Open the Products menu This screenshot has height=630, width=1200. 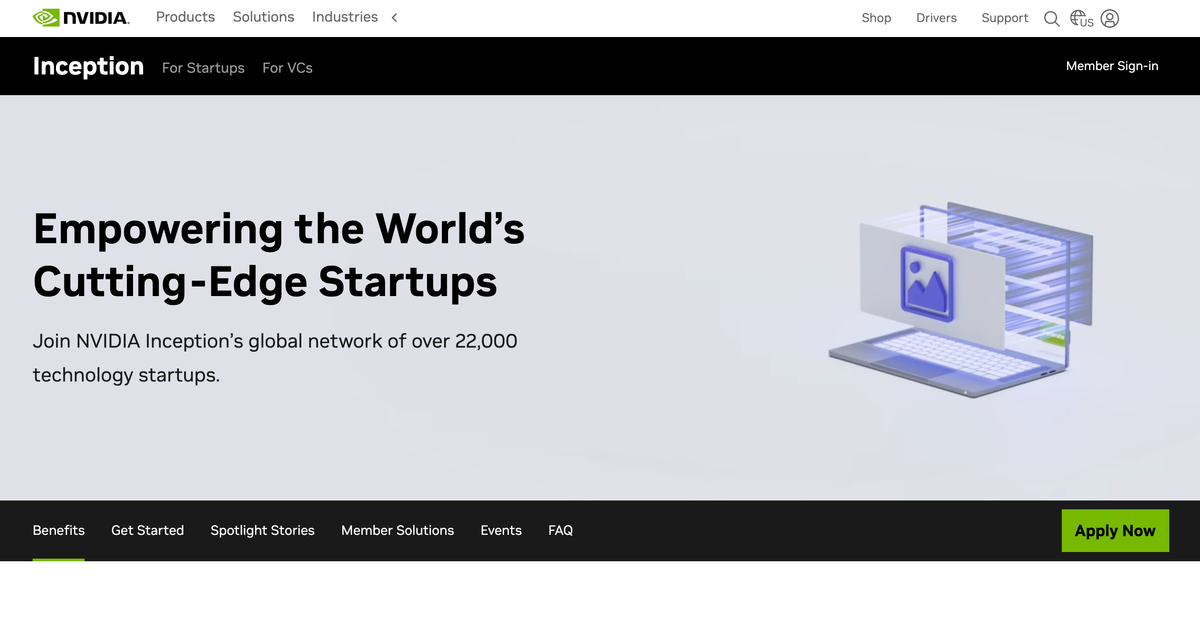(x=185, y=17)
